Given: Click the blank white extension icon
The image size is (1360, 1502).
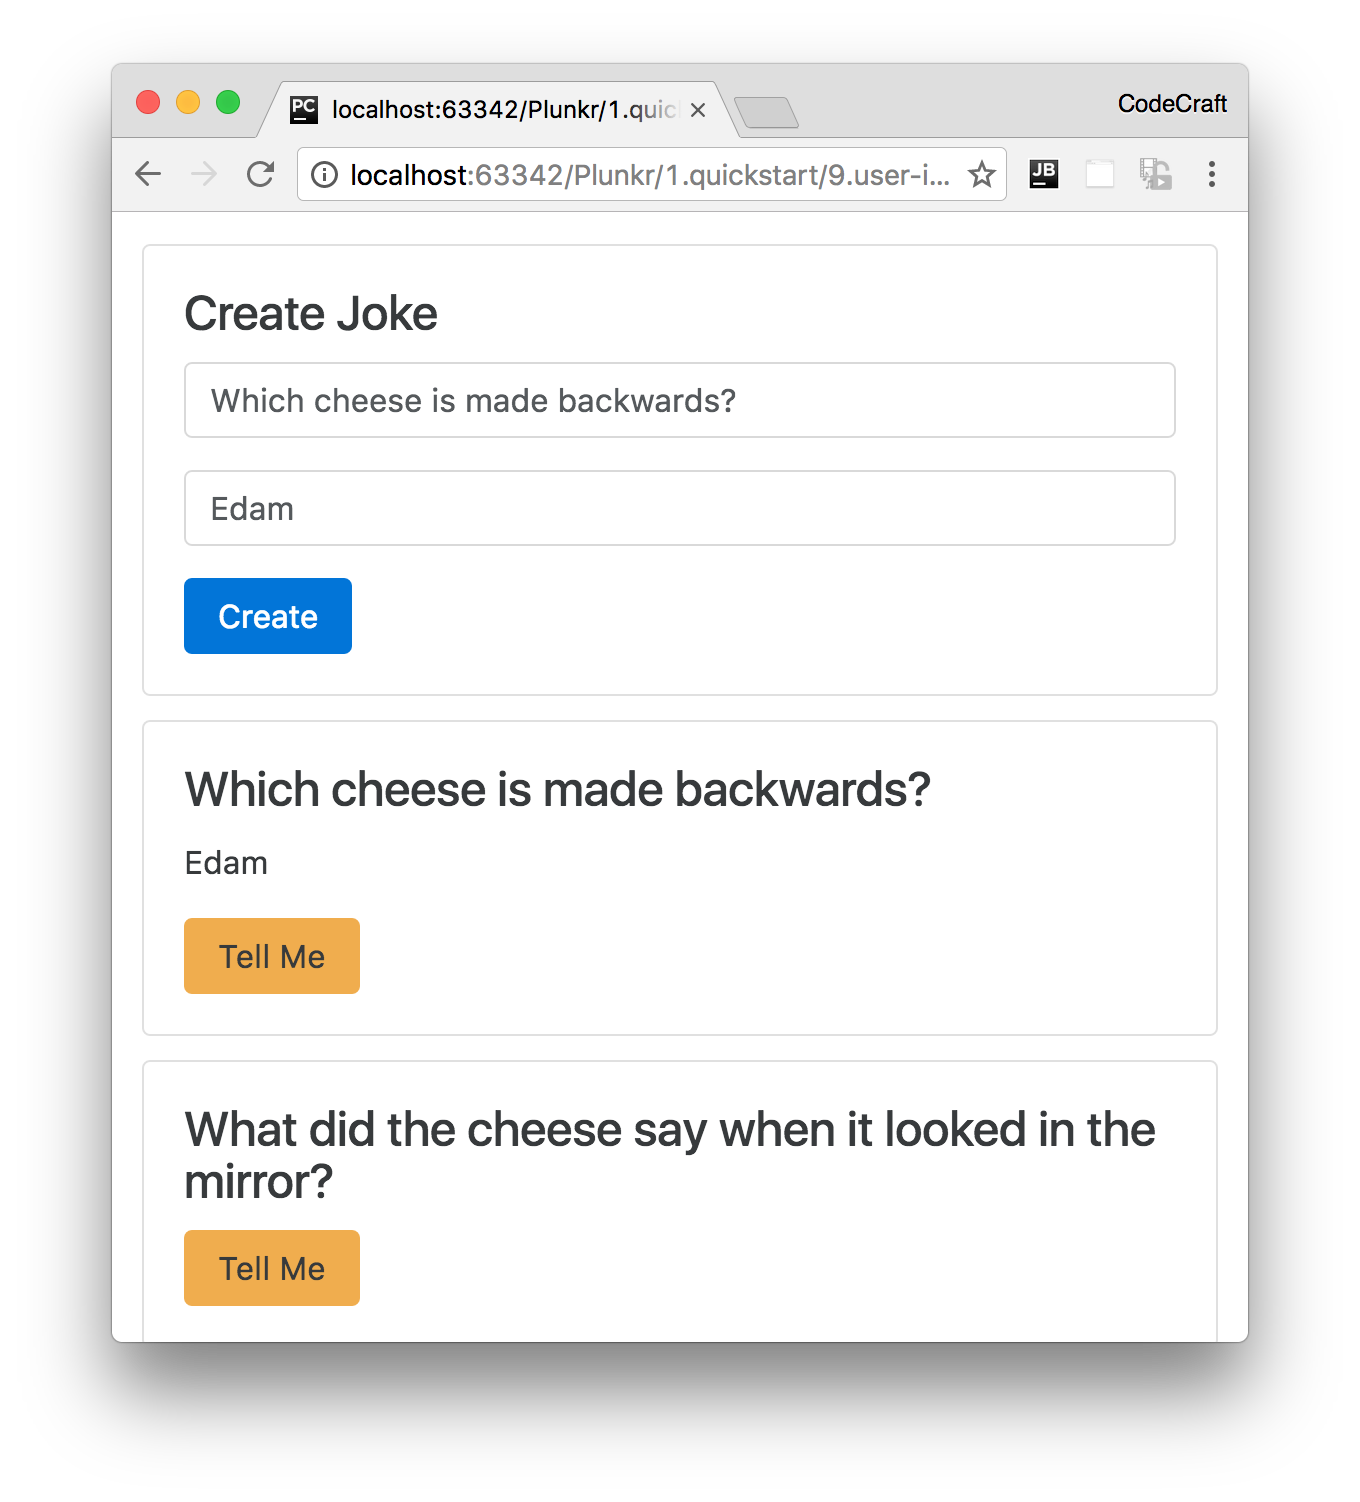Looking at the screenshot, I should tap(1100, 174).
